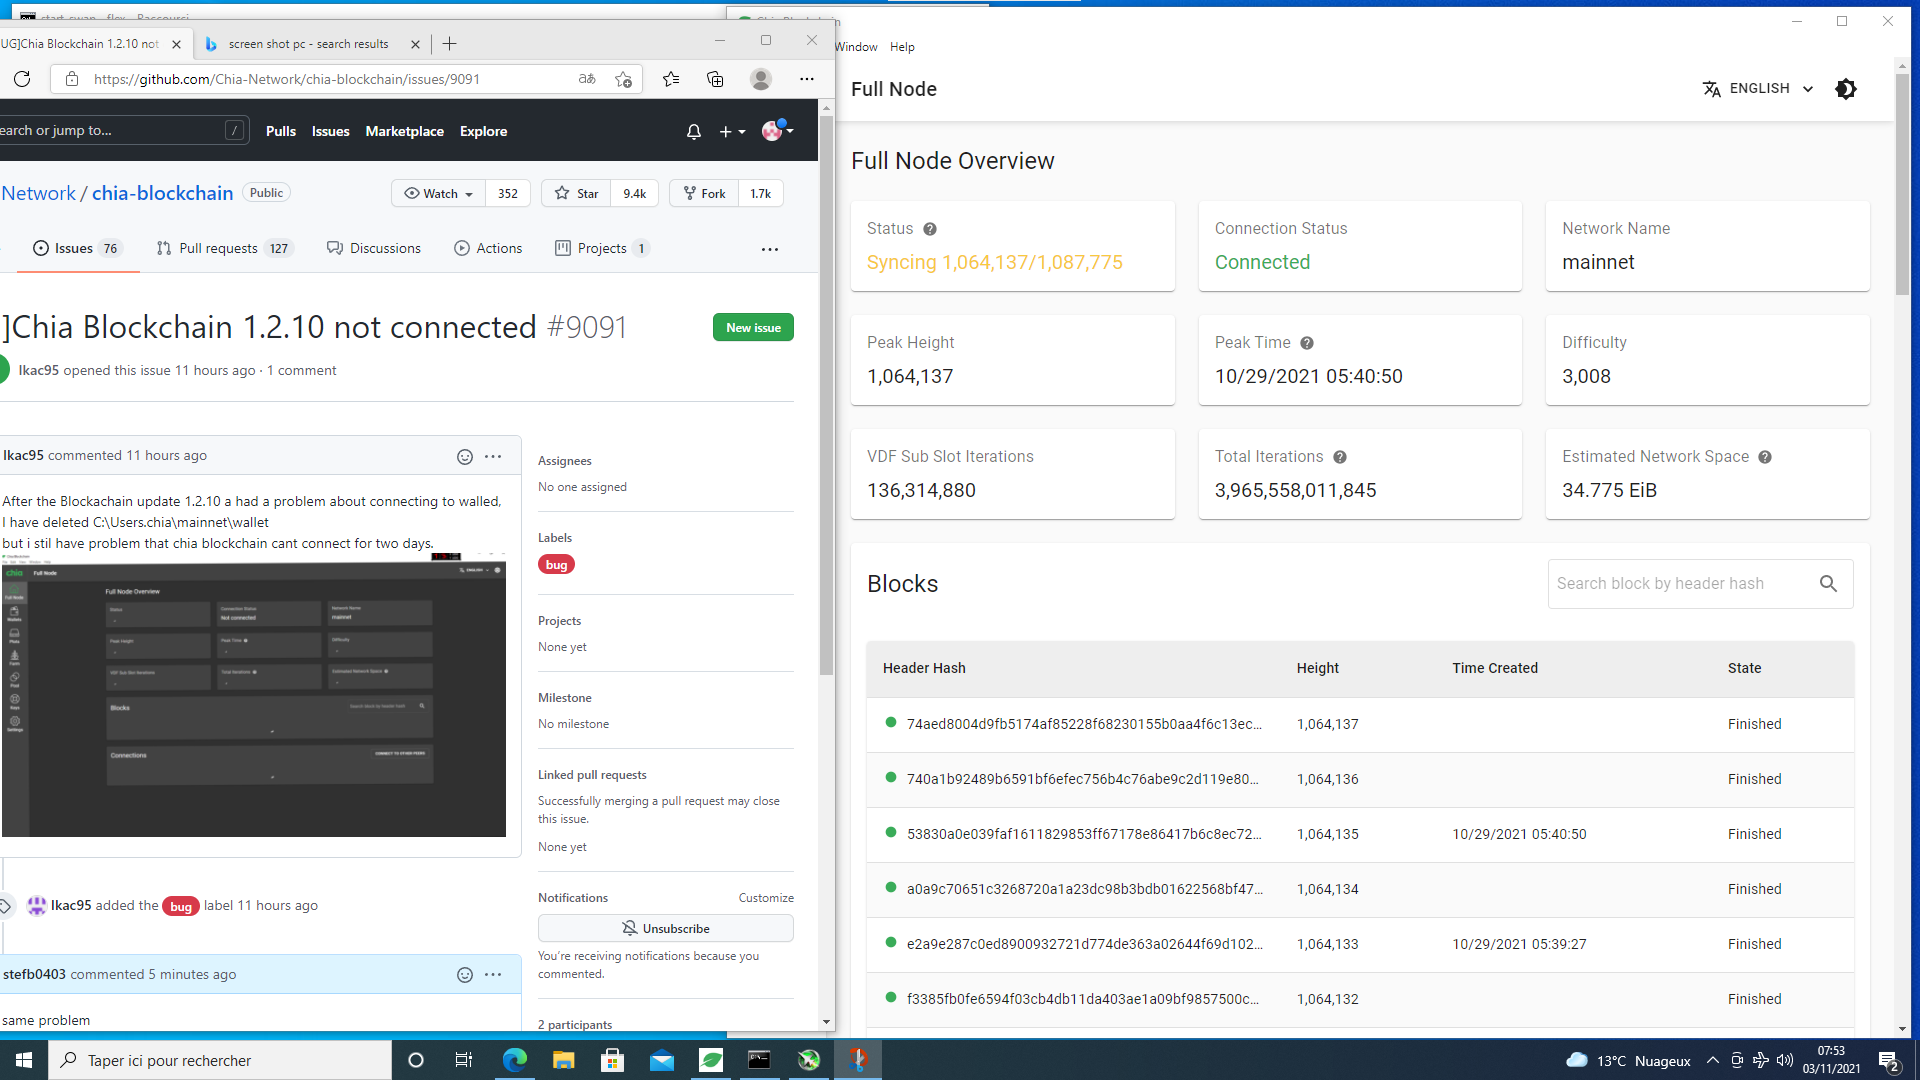Open the attached Chia screenshot thumbnail
Viewport: 1920px width, 1080px height.
254,696
